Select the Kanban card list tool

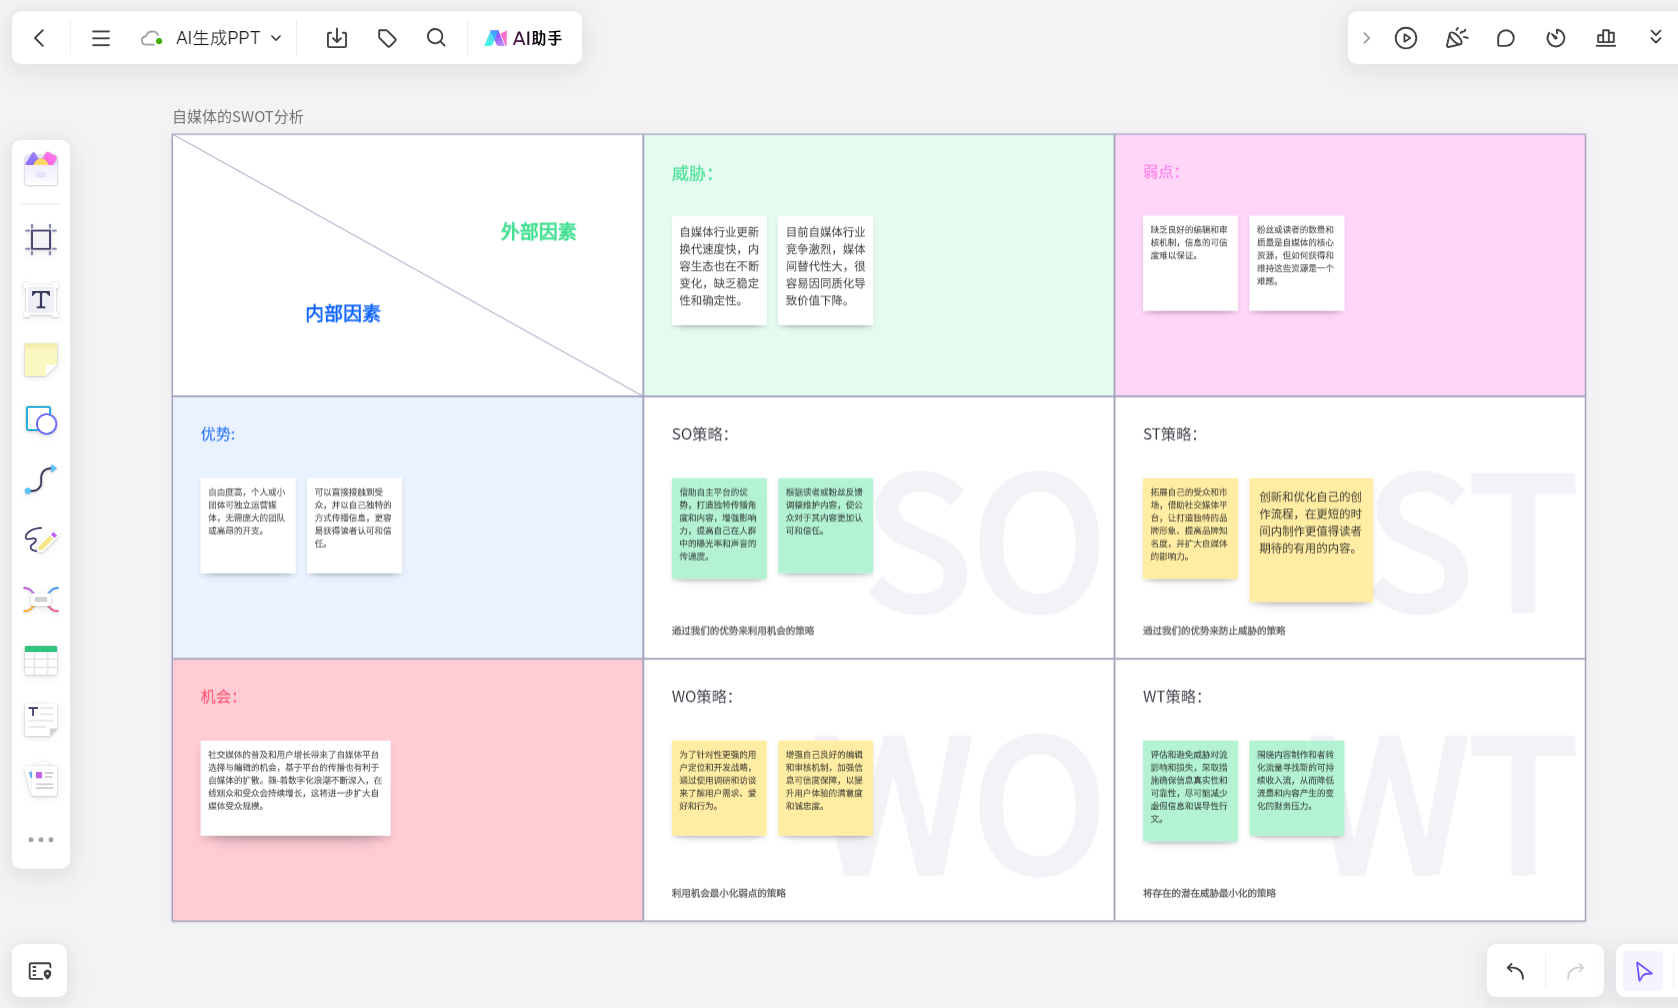(x=41, y=780)
